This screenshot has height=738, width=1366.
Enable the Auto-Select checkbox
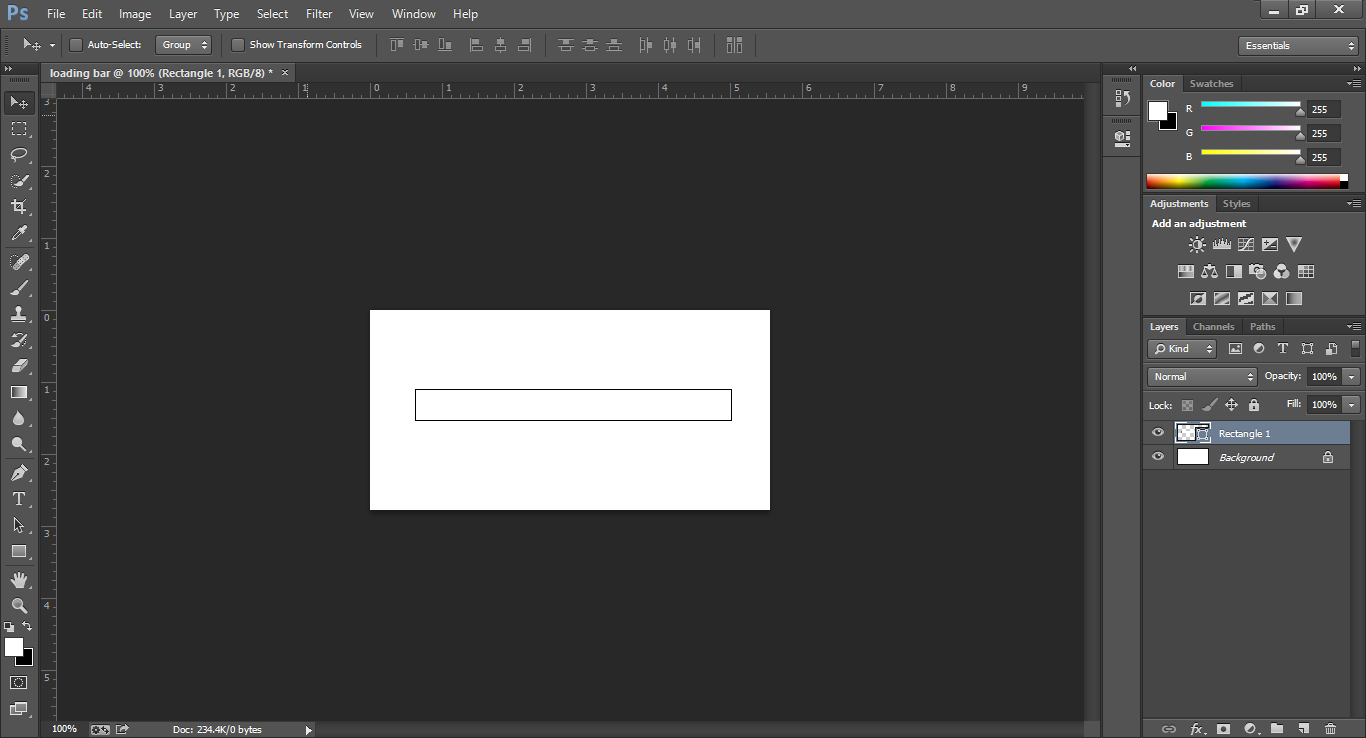pos(75,45)
